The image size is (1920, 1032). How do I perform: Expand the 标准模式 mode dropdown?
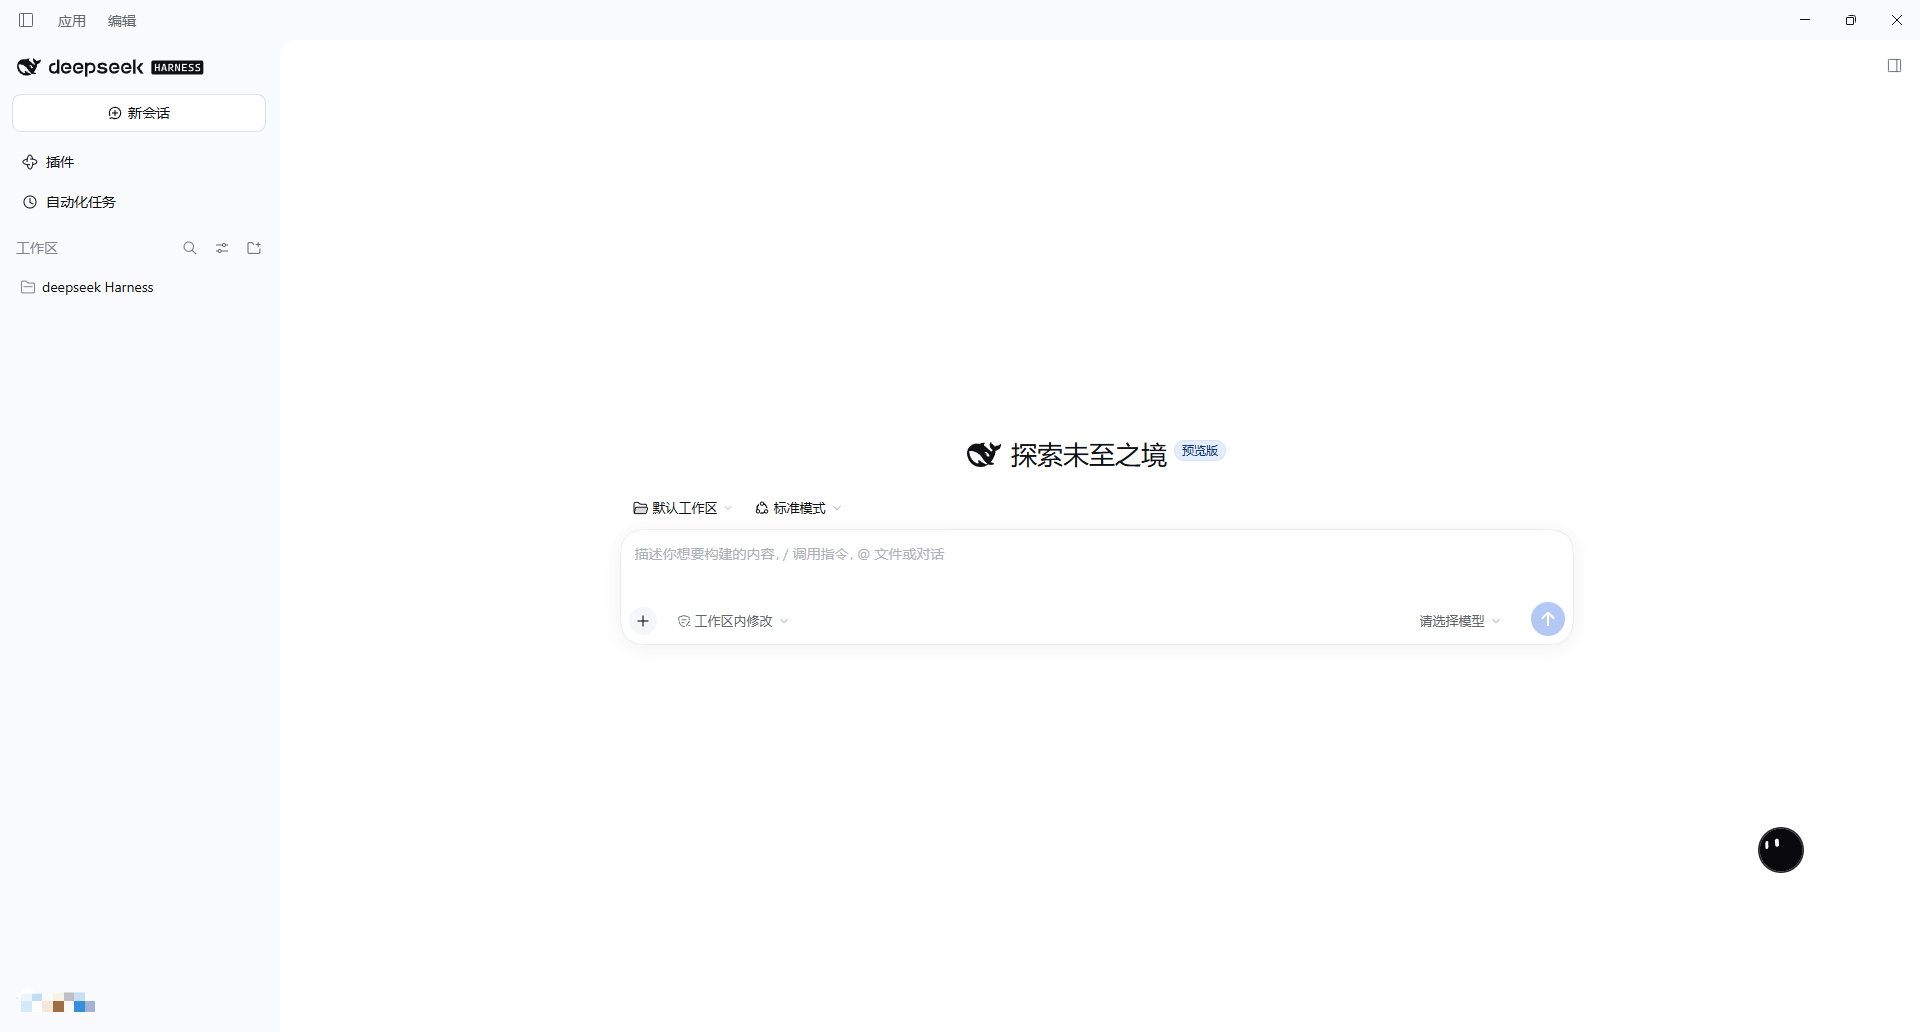pos(798,508)
